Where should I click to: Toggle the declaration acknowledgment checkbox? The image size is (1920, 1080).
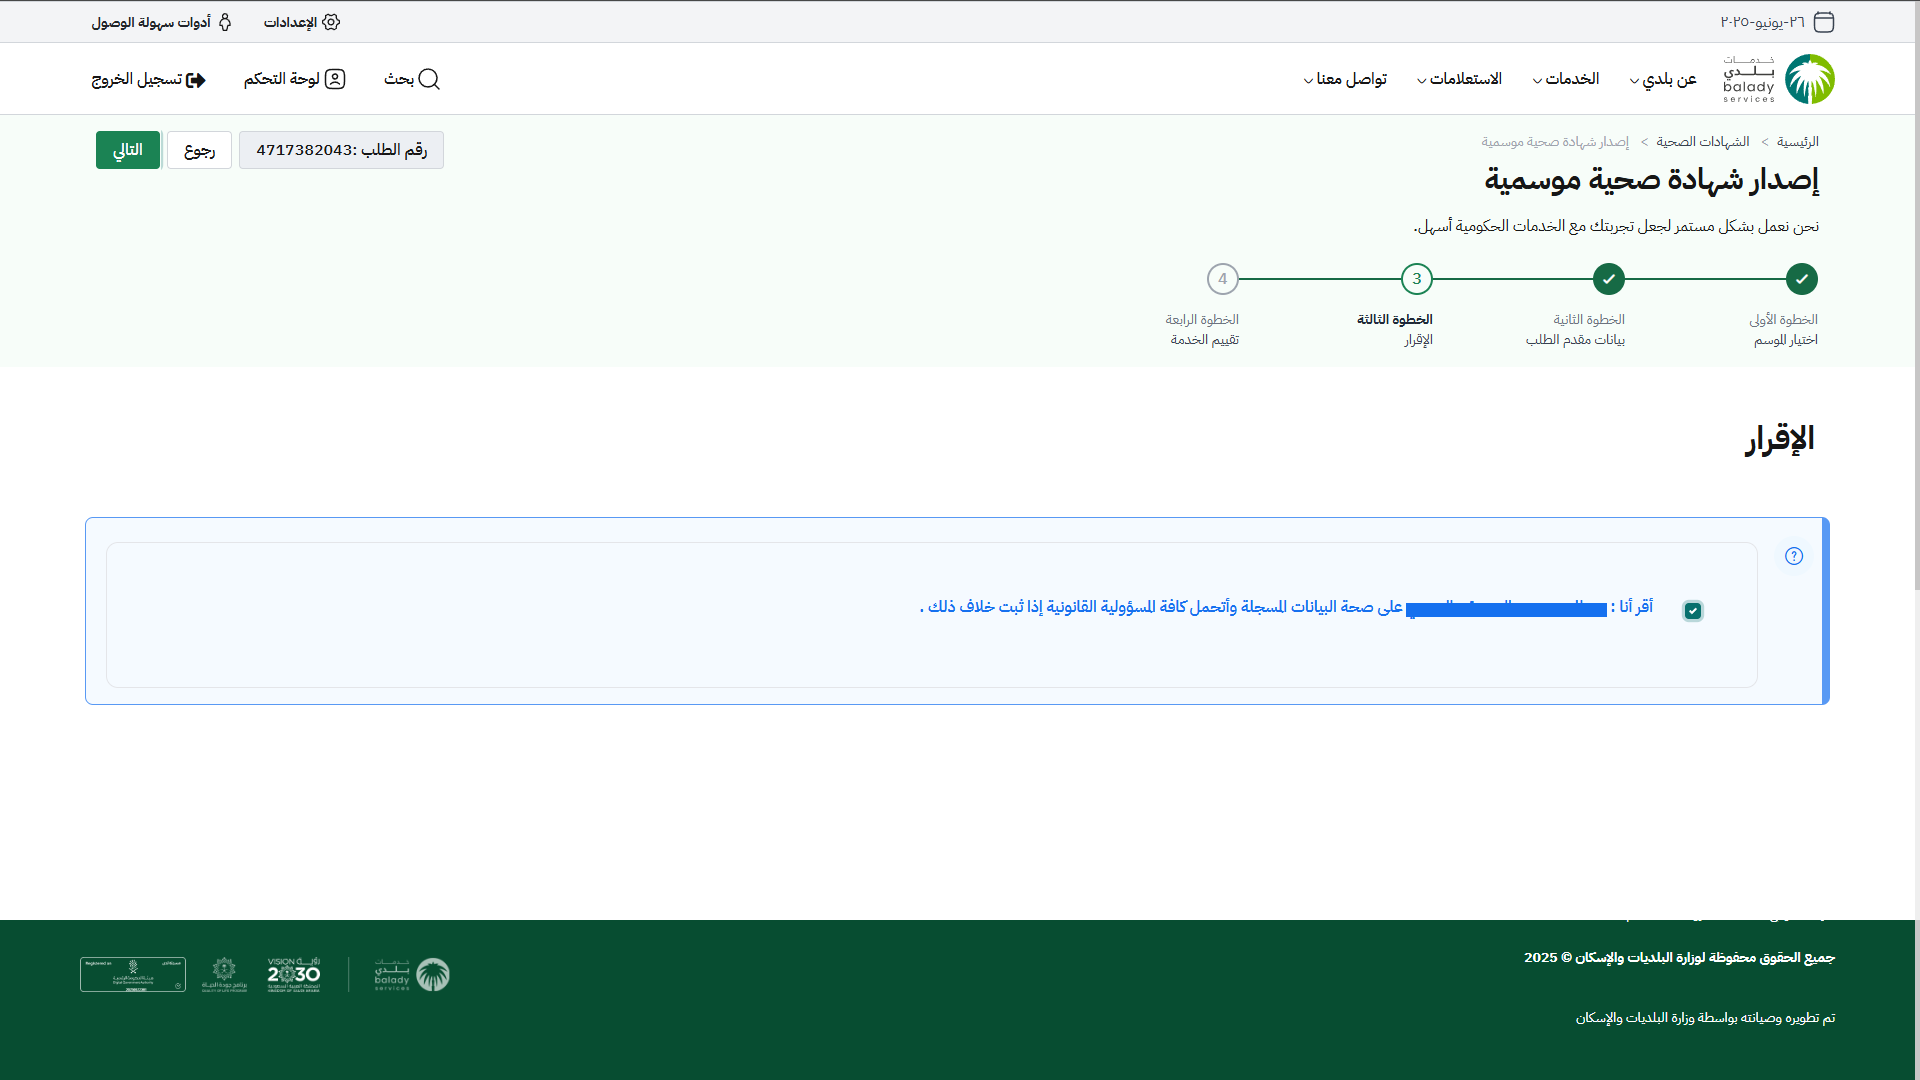tap(1692, 611)
